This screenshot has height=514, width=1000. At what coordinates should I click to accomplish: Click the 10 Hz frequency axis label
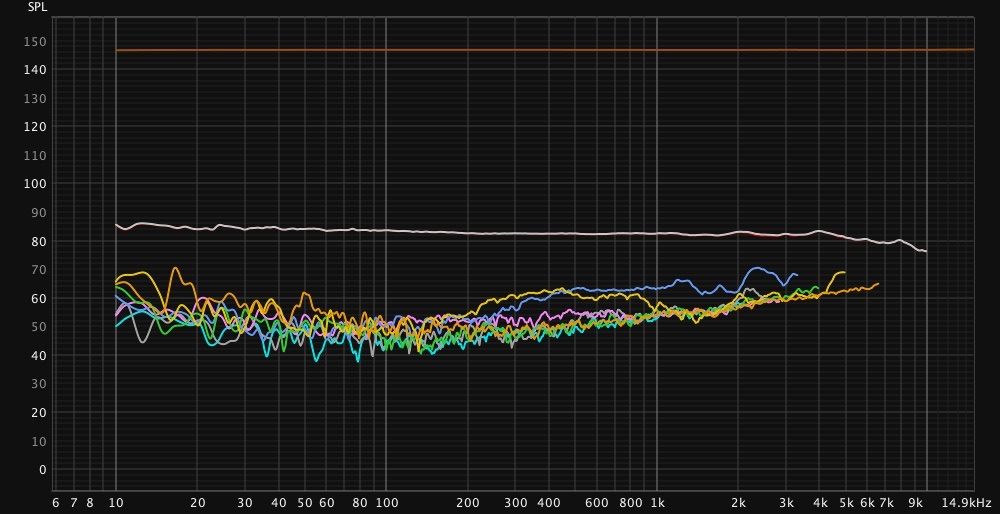coord(115,503)
